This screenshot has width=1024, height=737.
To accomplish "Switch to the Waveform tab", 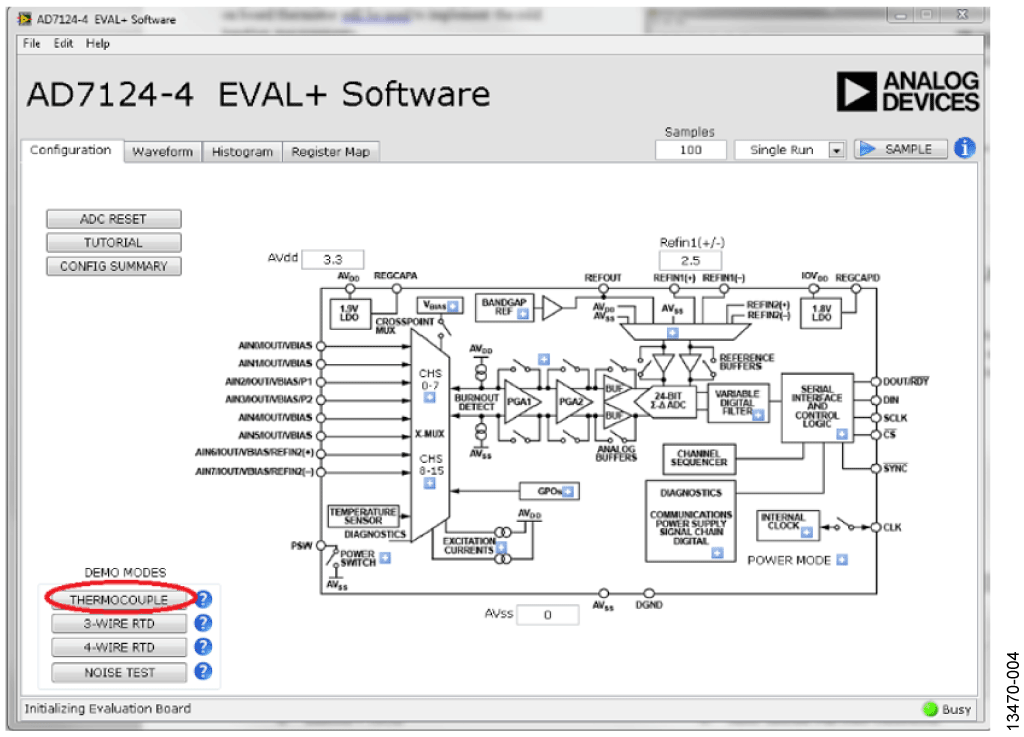I will 163,151.
